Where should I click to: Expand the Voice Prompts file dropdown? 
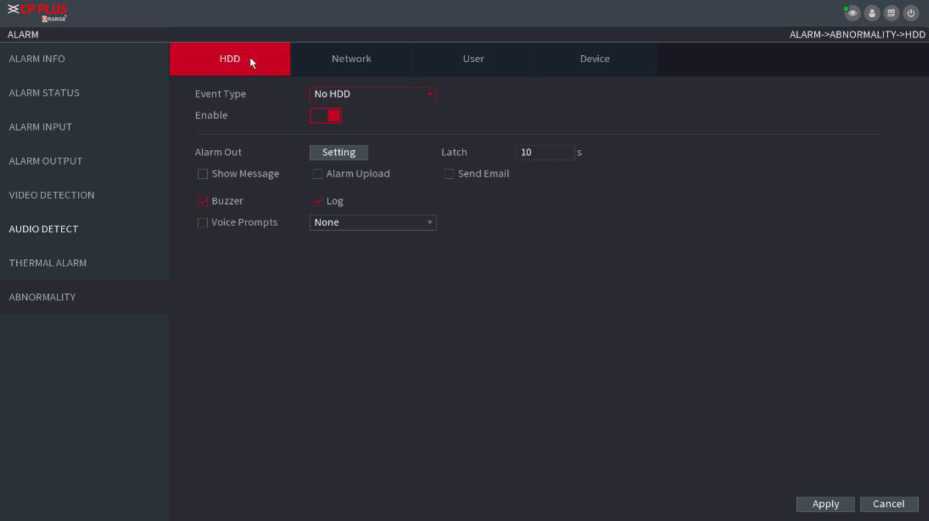pos(372,223)
